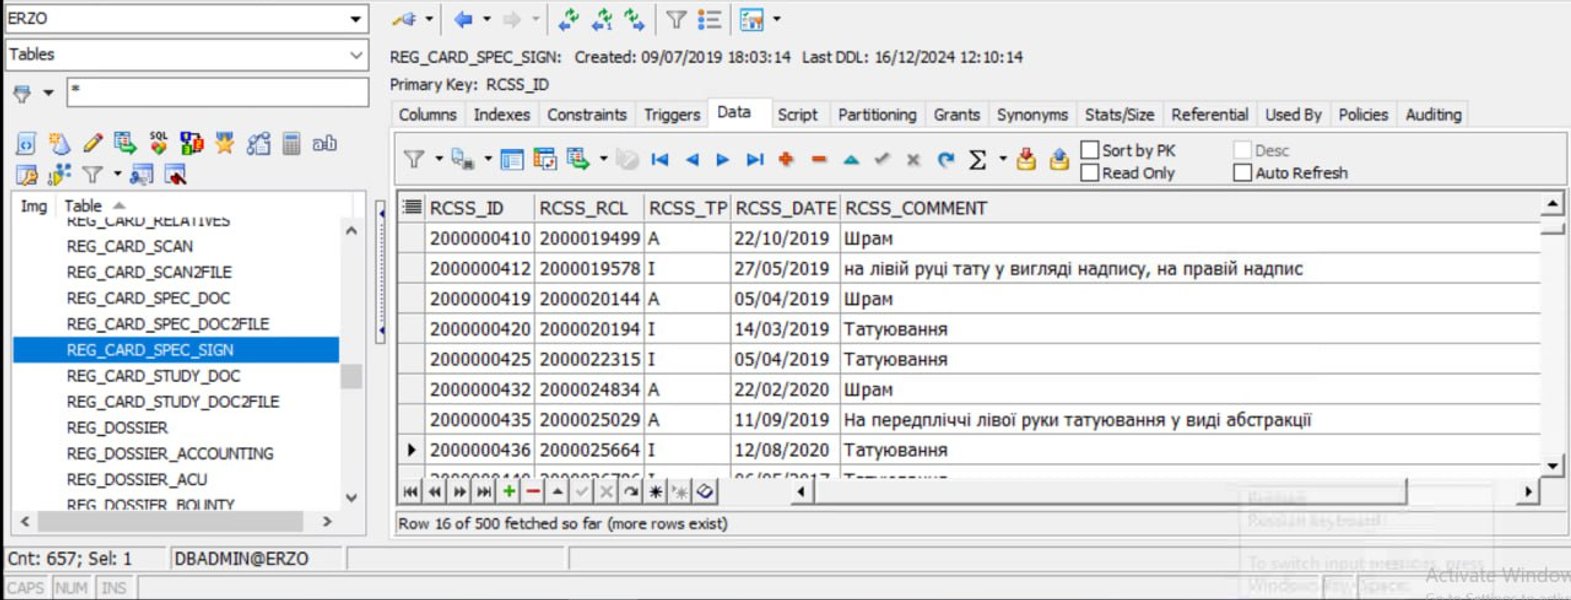Click the pencil edit icon in left toolbar
The height and width of the screenshot is (600, 1571).
93,143
